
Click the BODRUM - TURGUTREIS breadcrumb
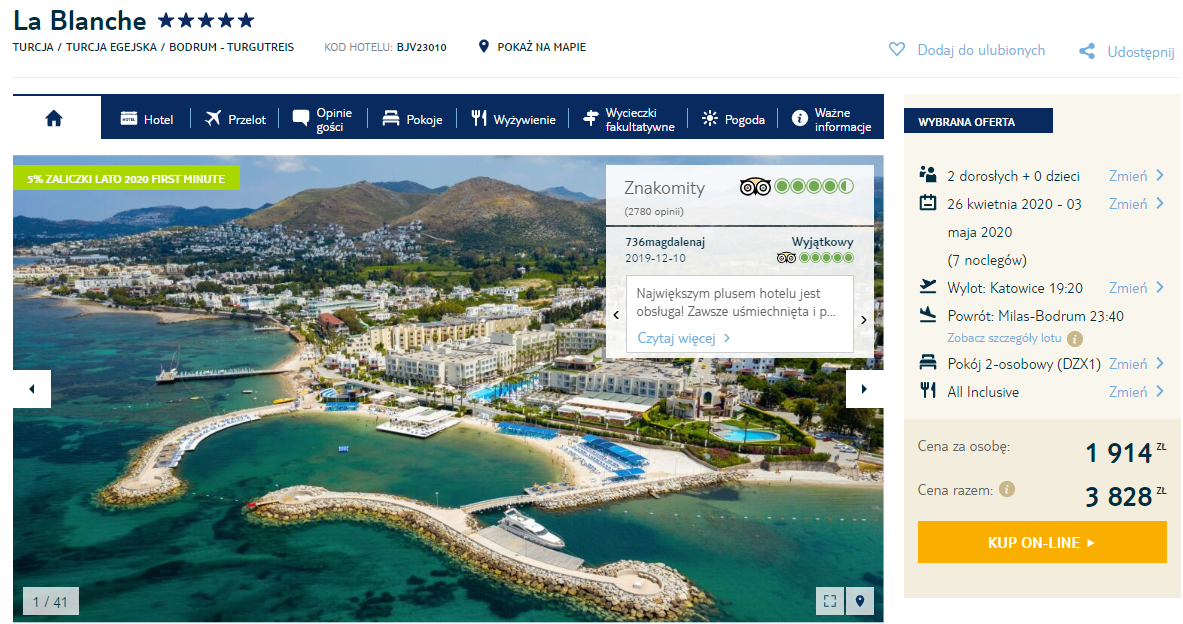pos(232,47)
